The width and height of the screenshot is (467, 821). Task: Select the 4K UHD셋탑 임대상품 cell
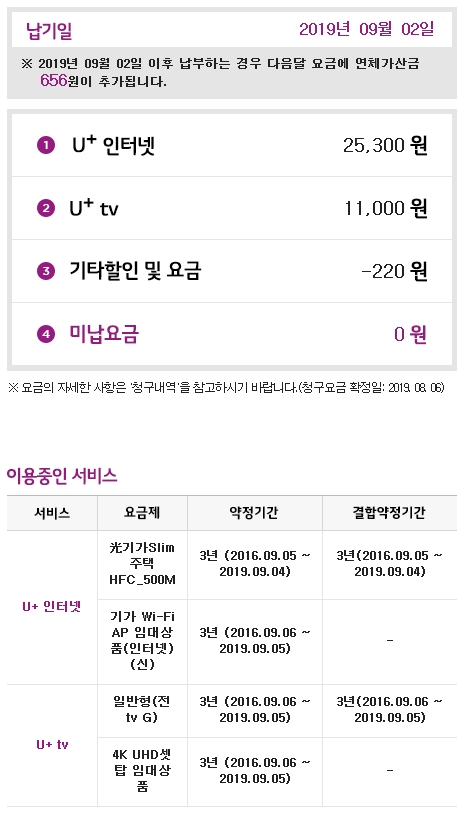(142, 771)
